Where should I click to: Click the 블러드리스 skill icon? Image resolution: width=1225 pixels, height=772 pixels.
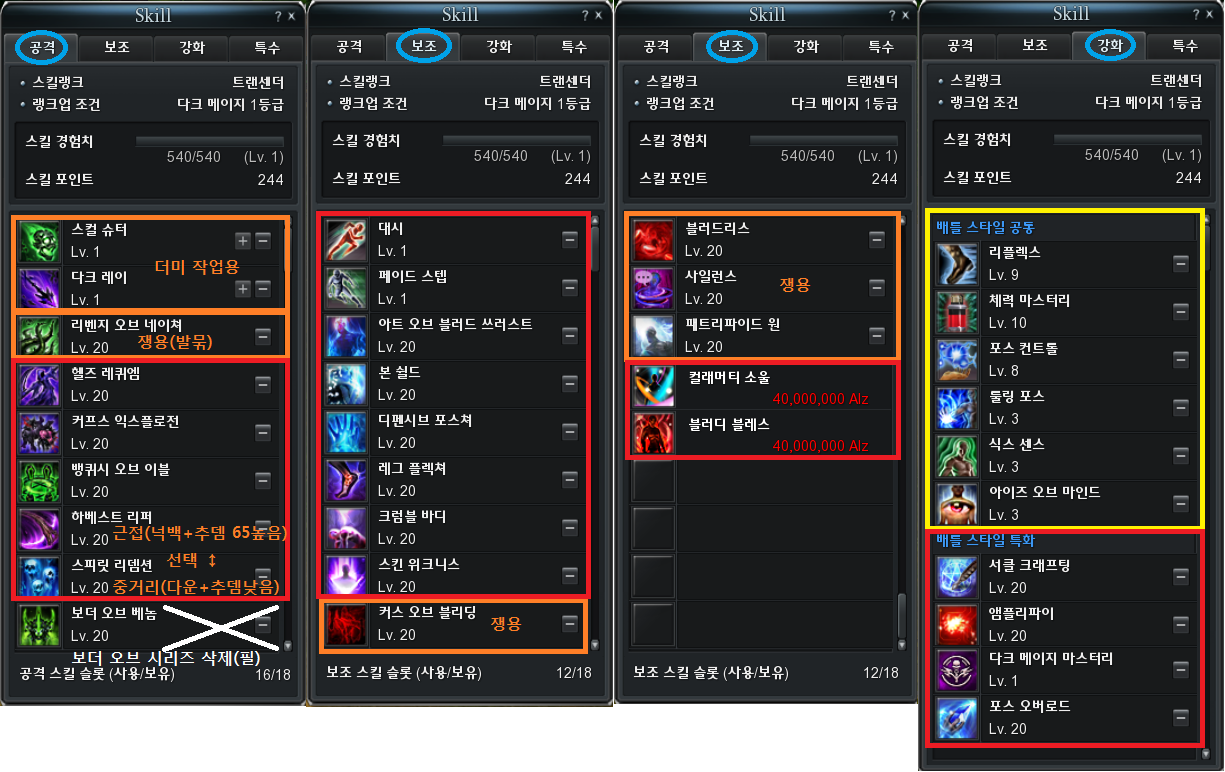pos(653,240)
